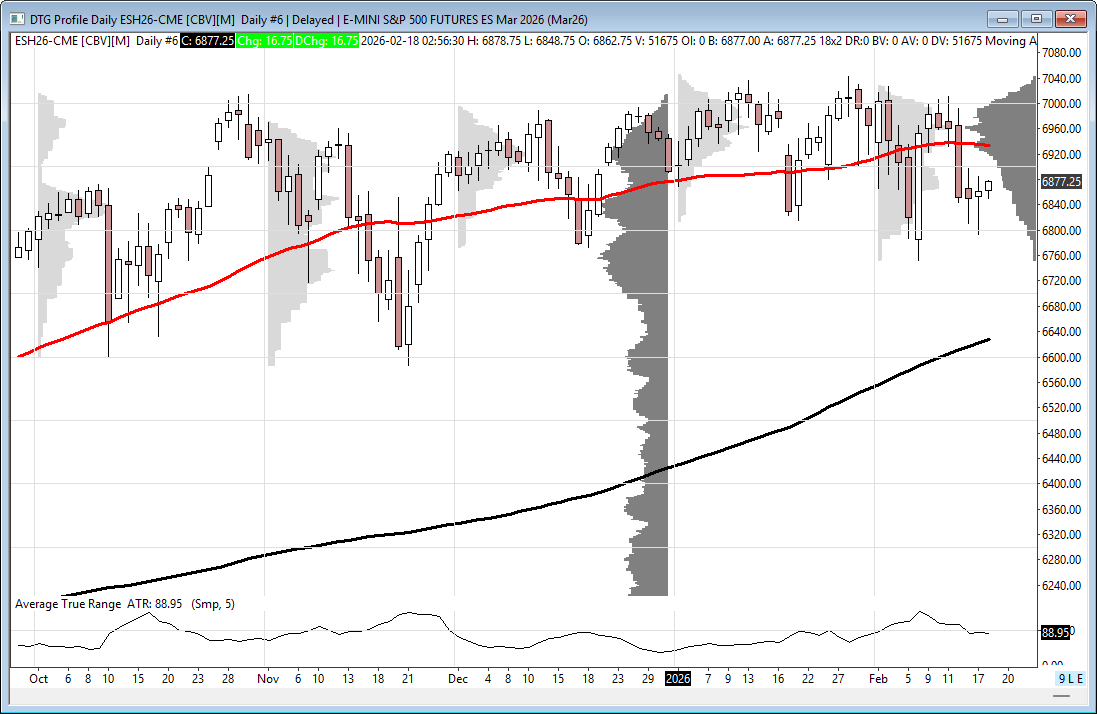Click the Oct label on date axis
The image size is (1097, 714).
tap(38, 678)
